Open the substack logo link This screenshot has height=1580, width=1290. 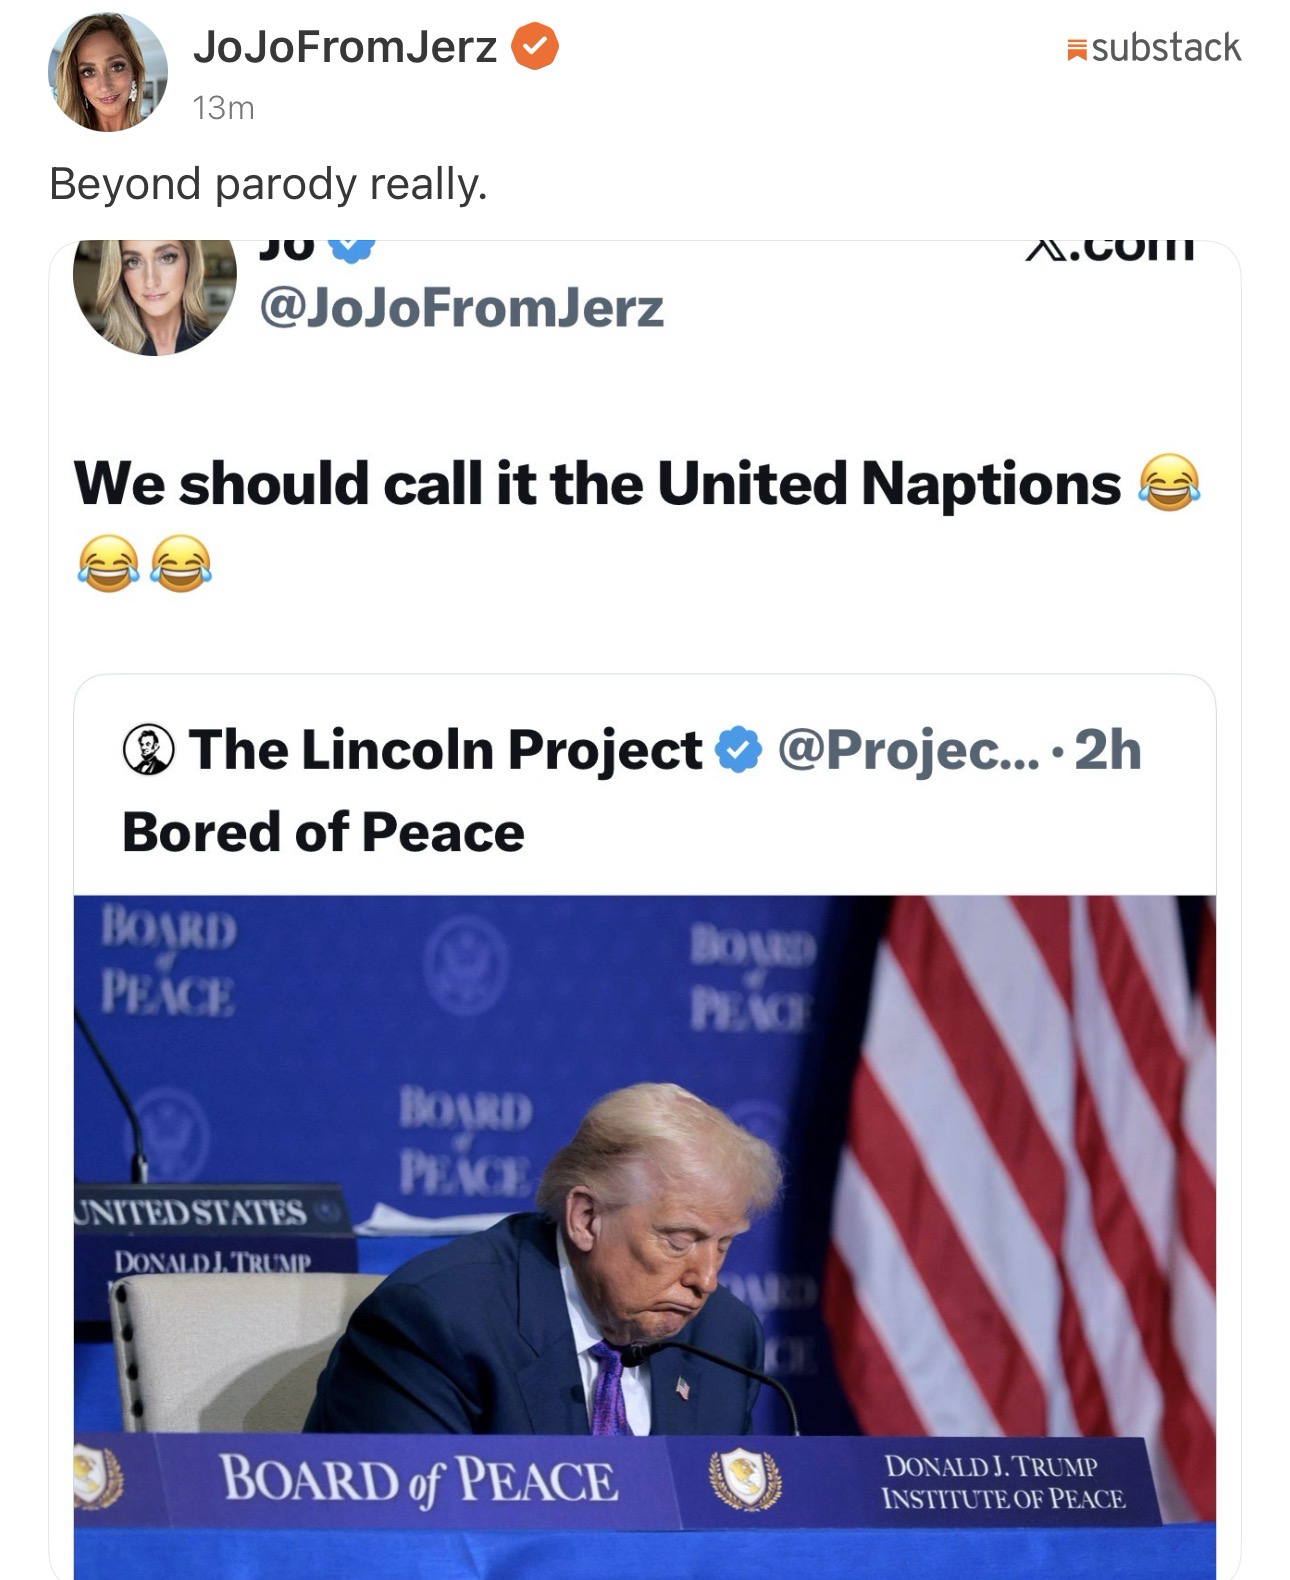click(1154, 48)
